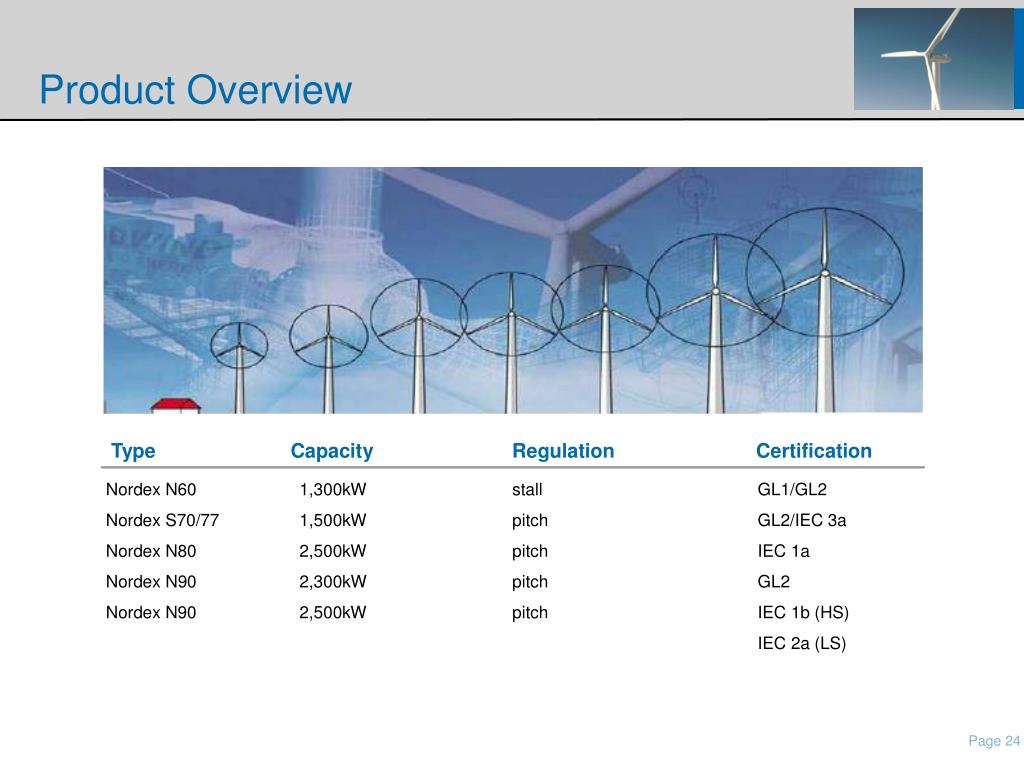
Task: Click the "Product Overview" slide title
Action: click(195, 89)
